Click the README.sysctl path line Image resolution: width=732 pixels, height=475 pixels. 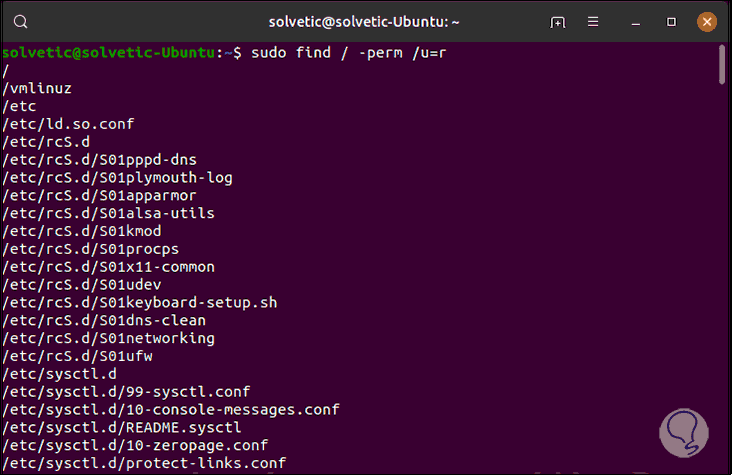tap(122, 428)
